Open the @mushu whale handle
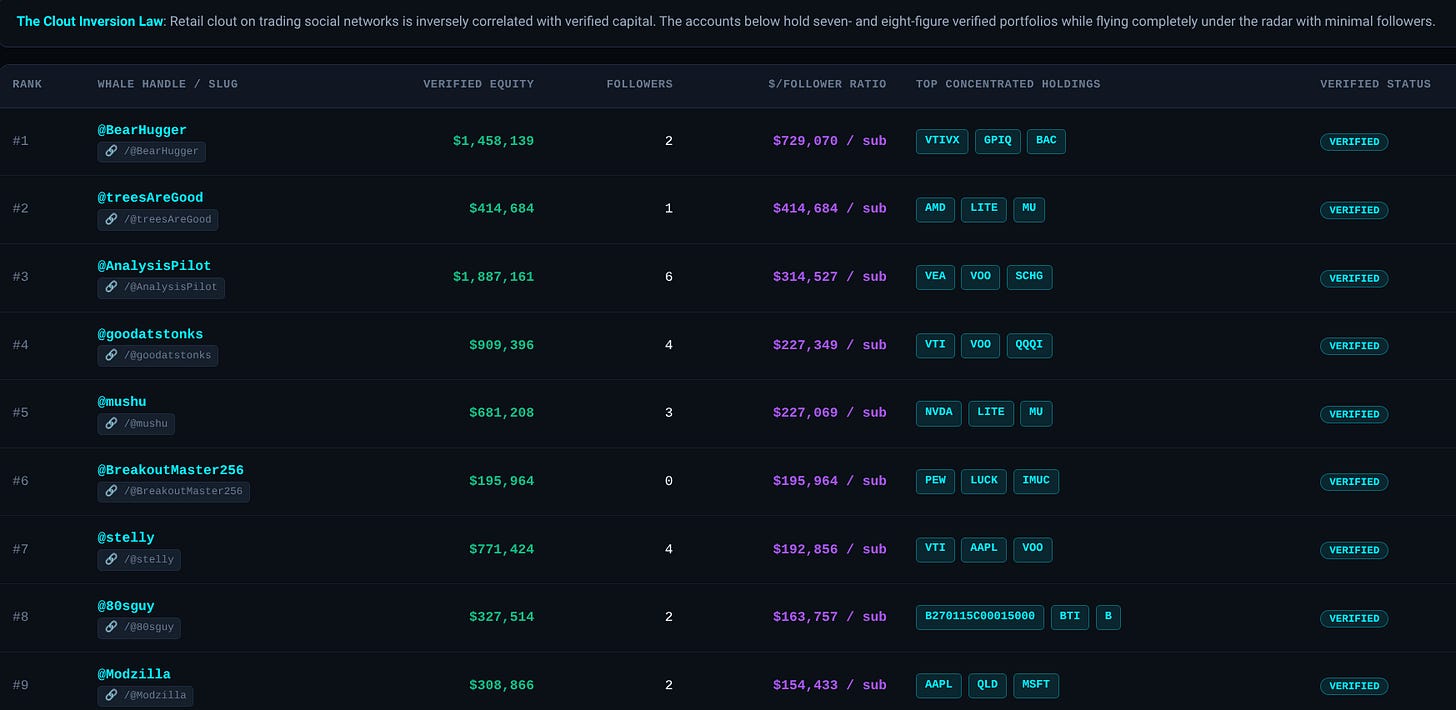 click(x=122, y=402)
